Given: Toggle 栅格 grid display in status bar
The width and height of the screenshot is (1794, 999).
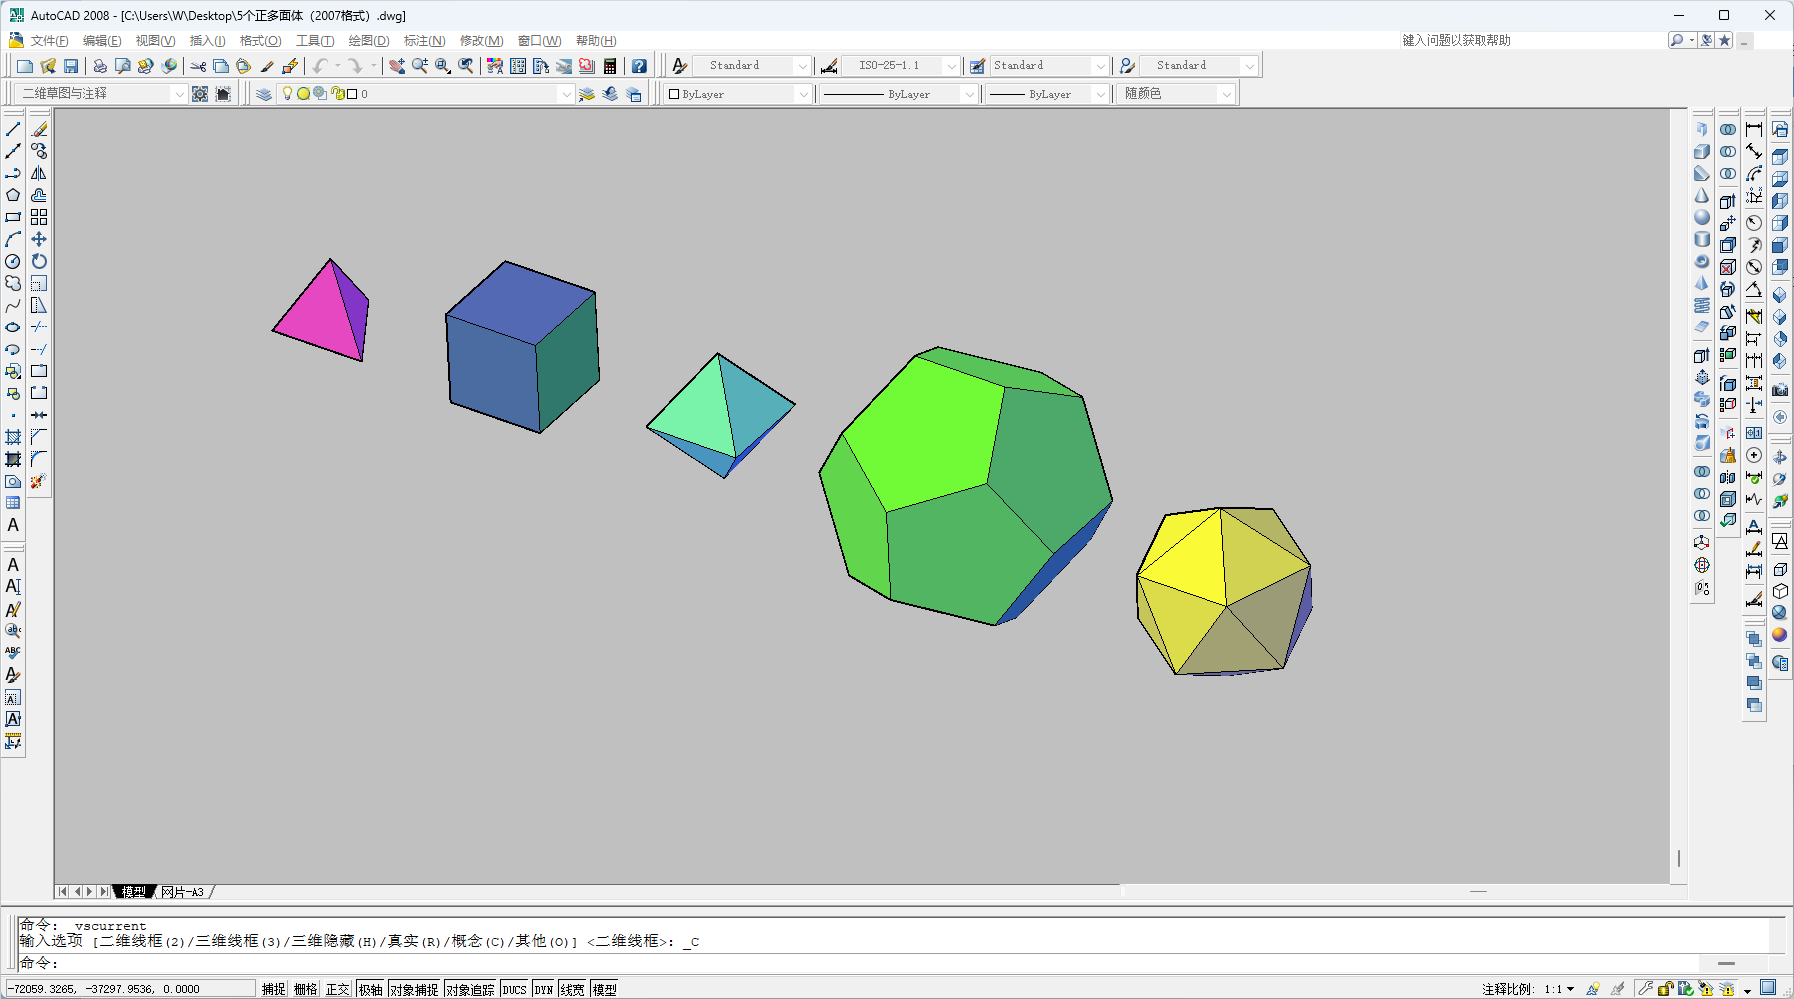Looking at the screenshot, I should tap(306, 989).
